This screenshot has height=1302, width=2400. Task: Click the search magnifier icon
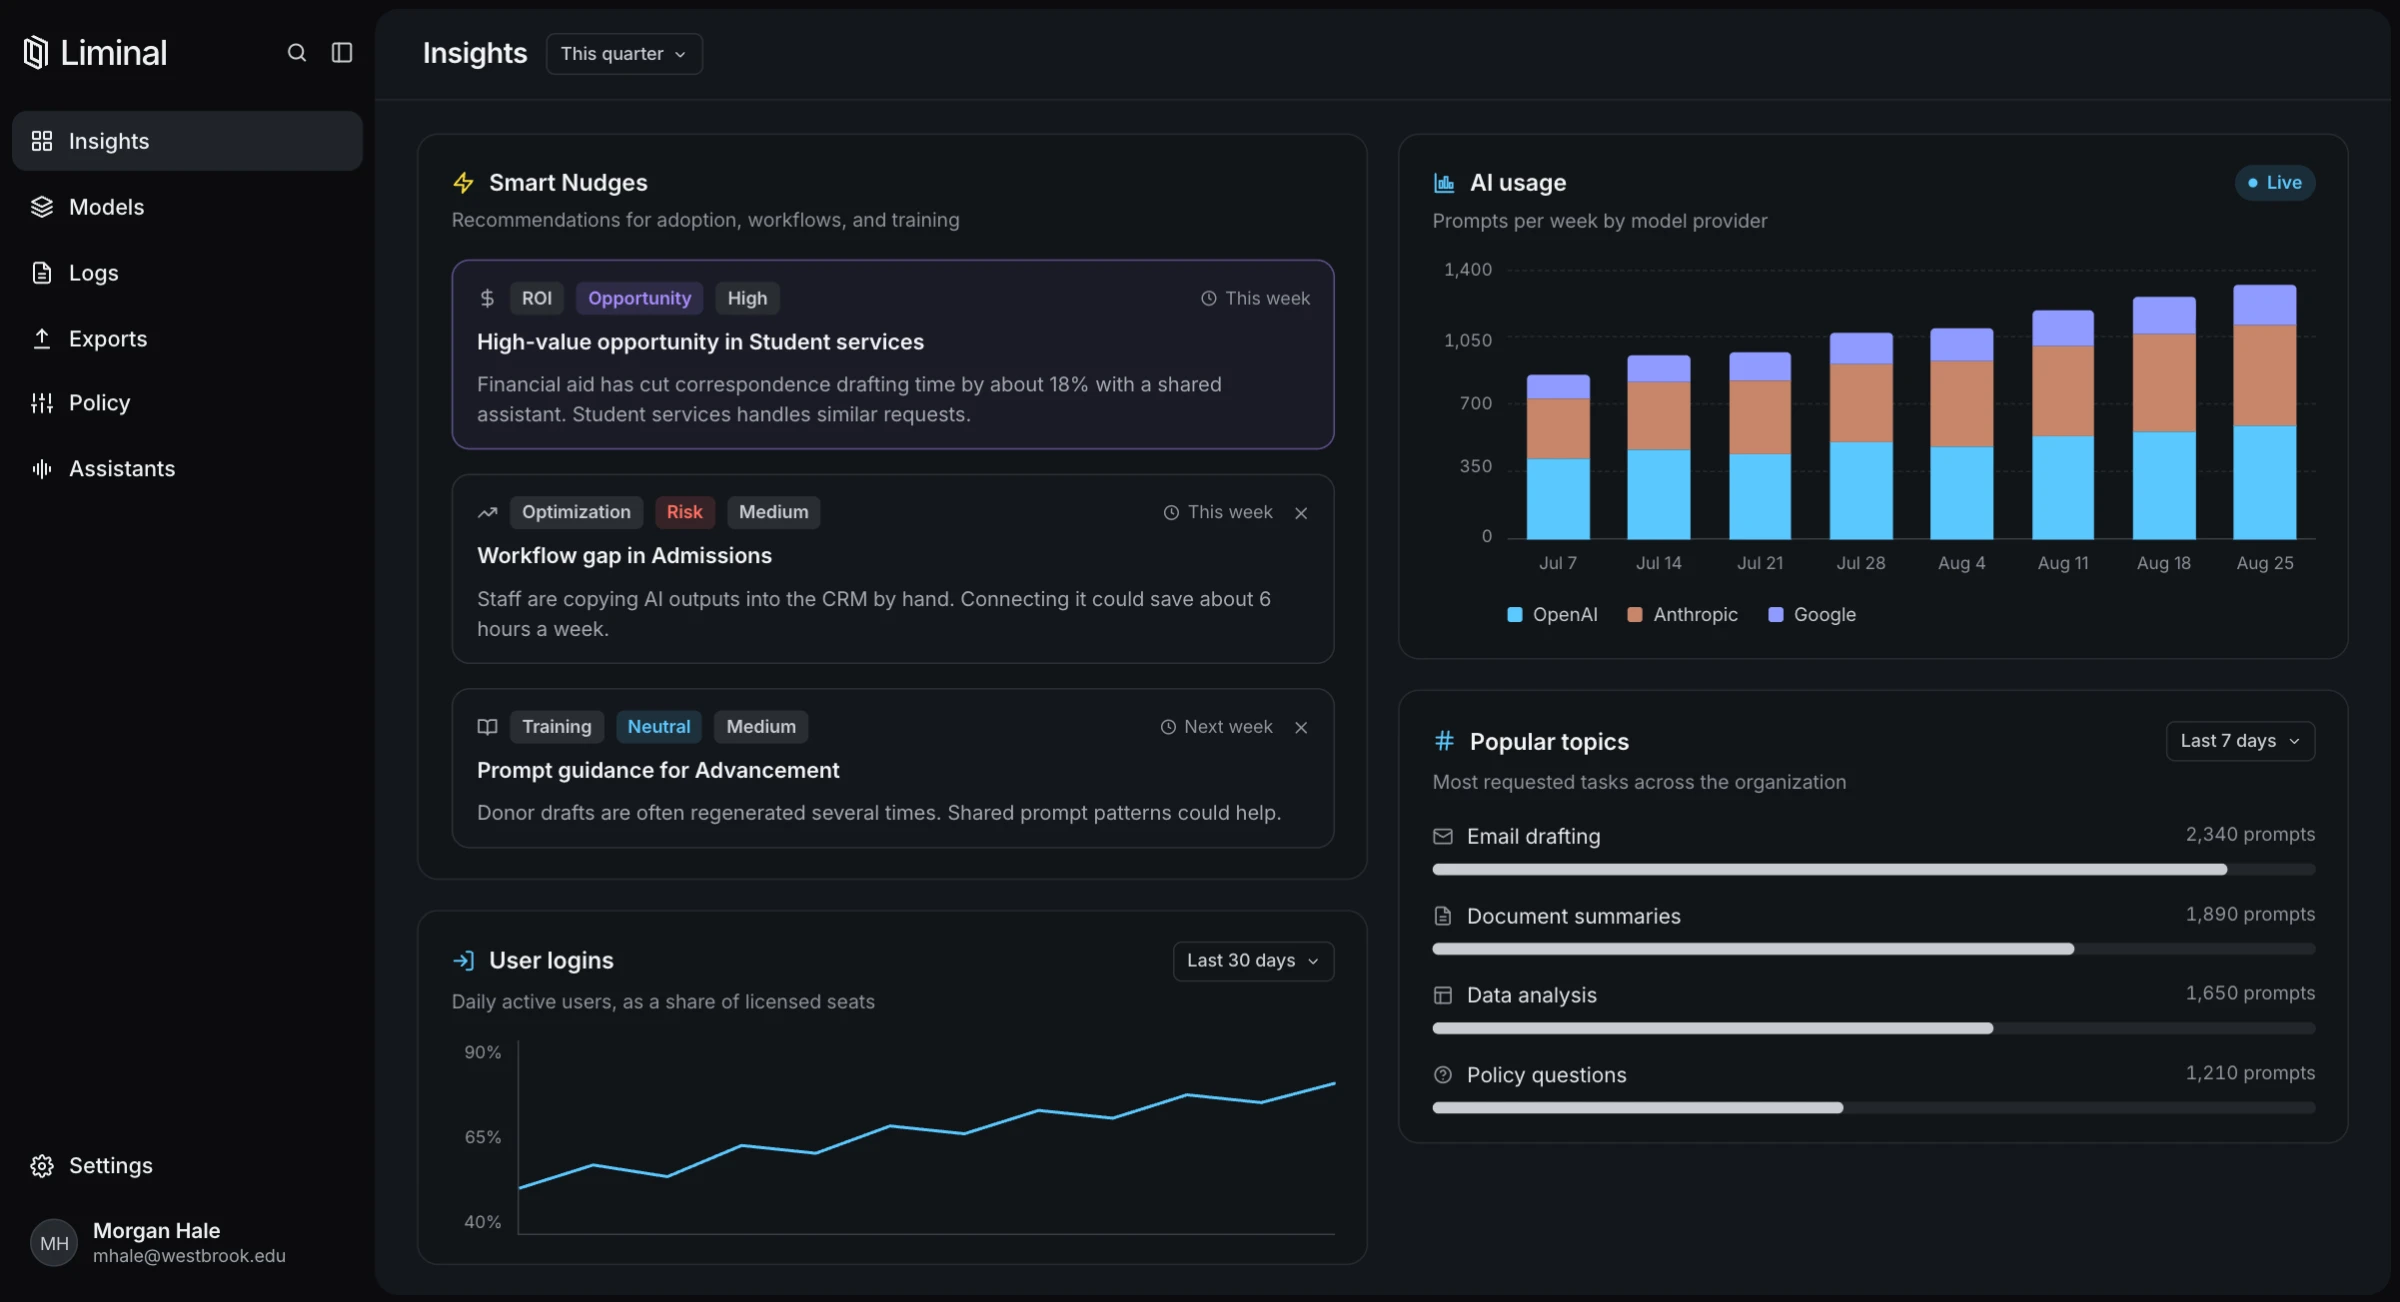[x=296, y=53]
